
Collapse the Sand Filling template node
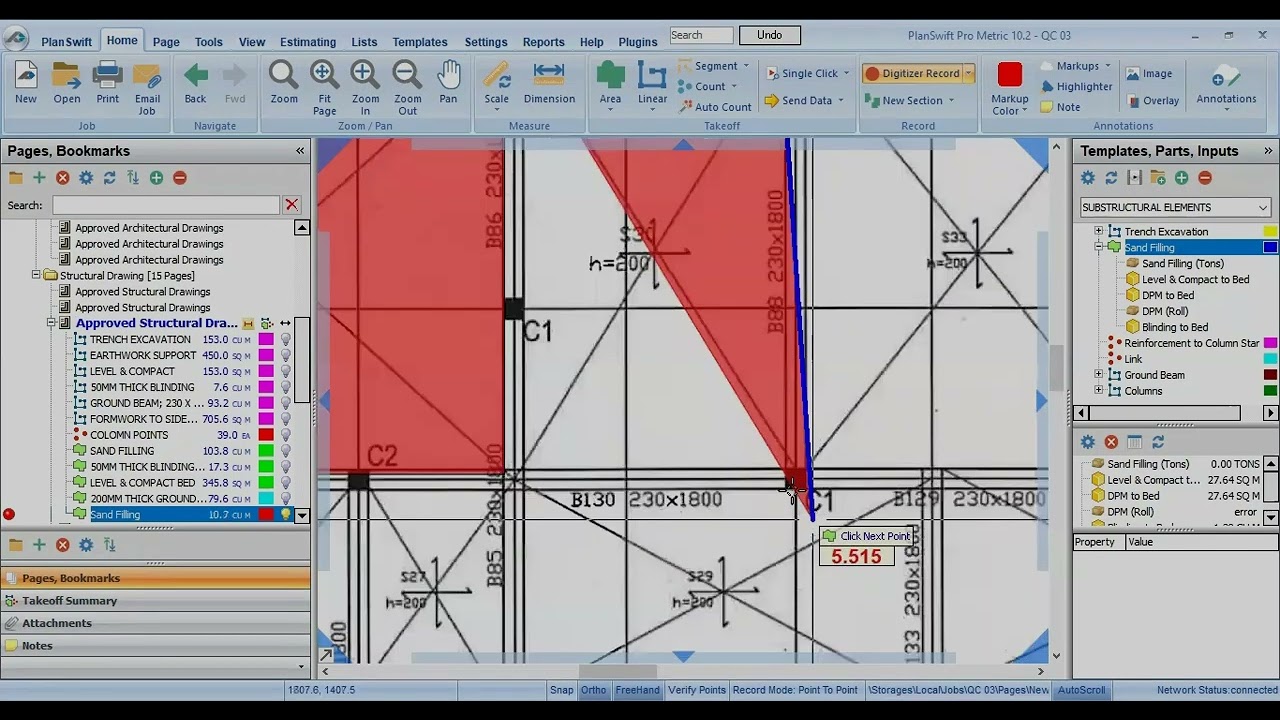(x=1099, y=247)
